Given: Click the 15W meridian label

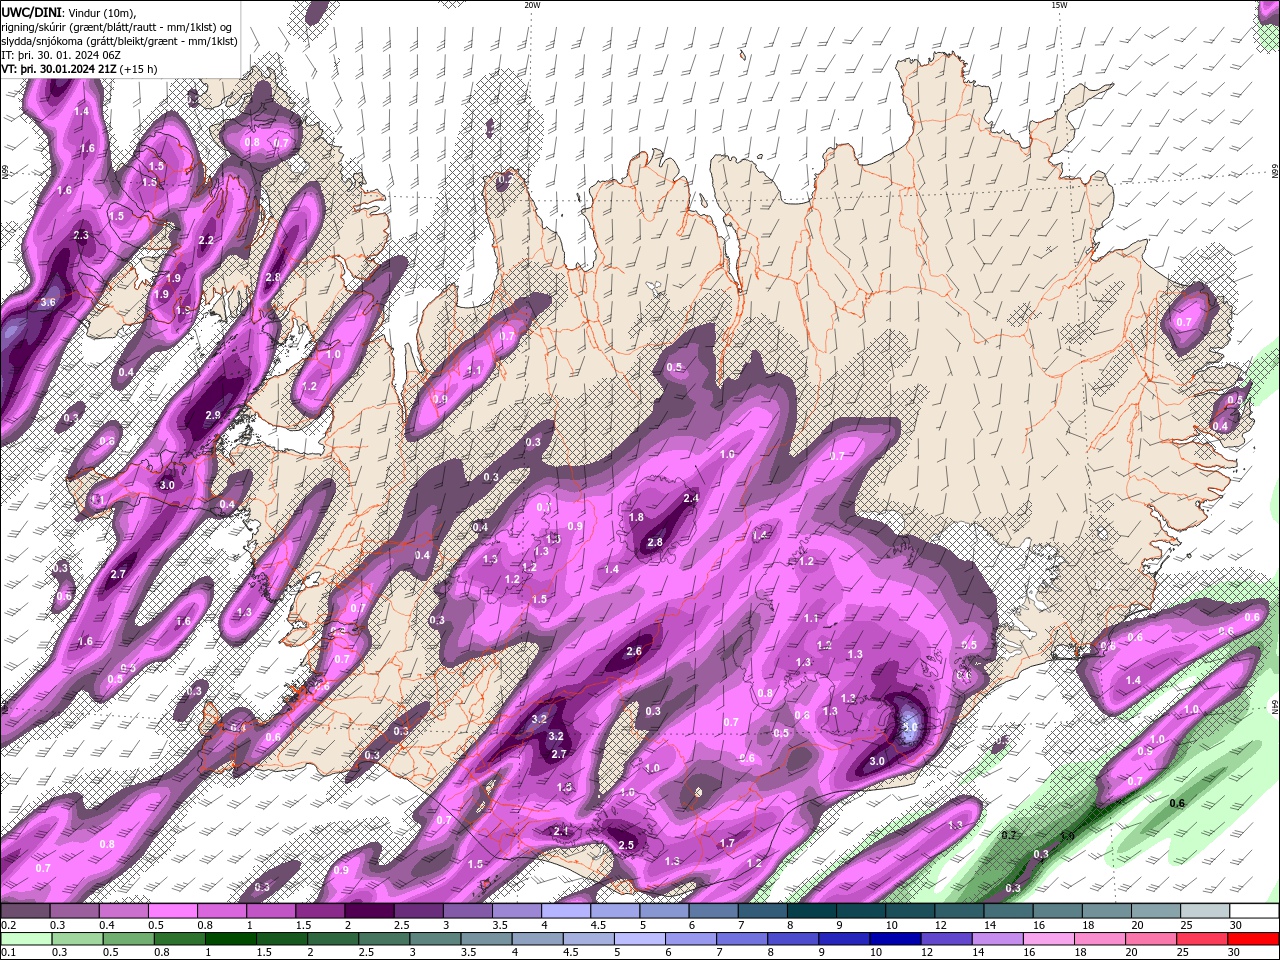Looking at the screenshot, I should (1059, 5).
